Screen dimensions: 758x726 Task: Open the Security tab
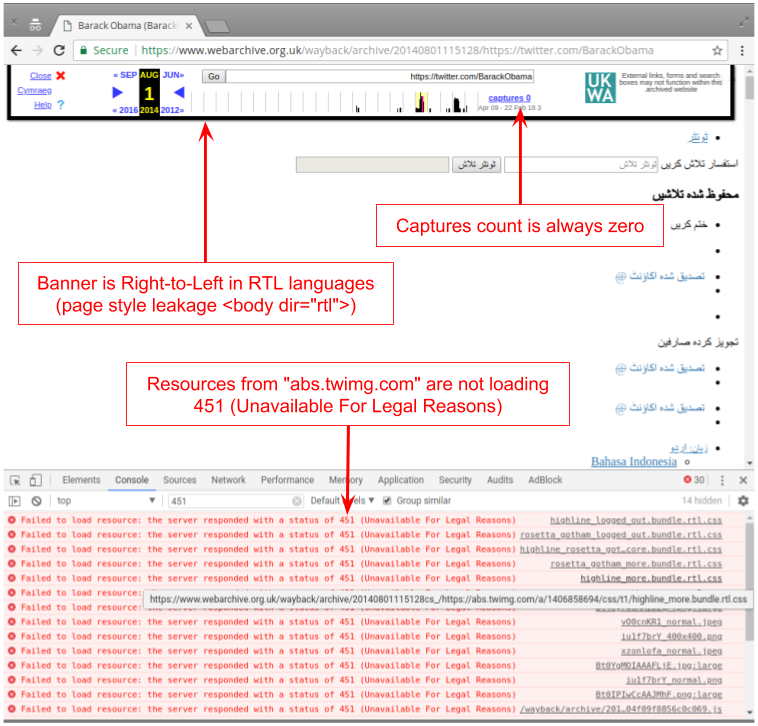pos(455,480)
